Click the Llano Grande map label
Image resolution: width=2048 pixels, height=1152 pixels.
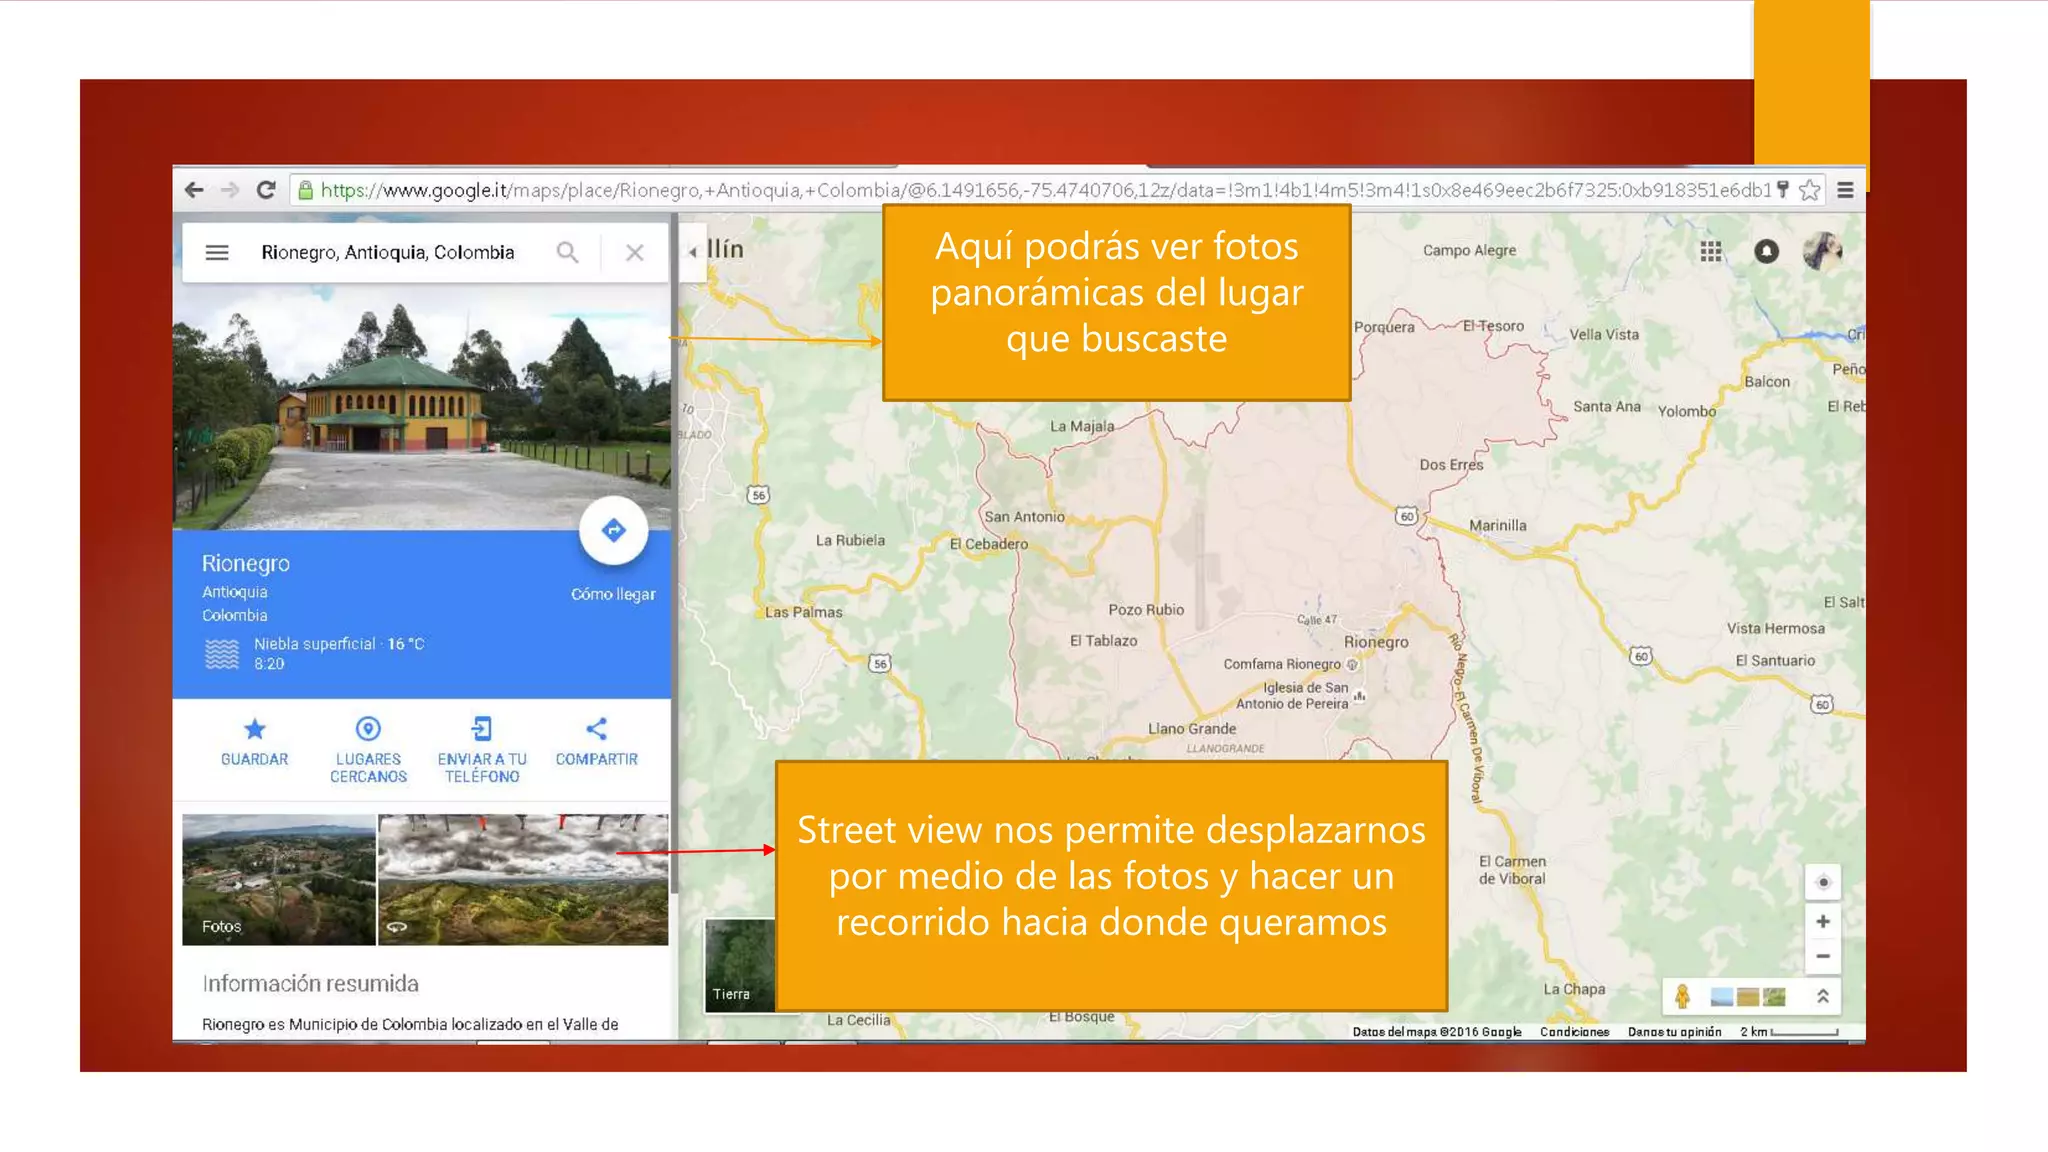pos(1192,729)
